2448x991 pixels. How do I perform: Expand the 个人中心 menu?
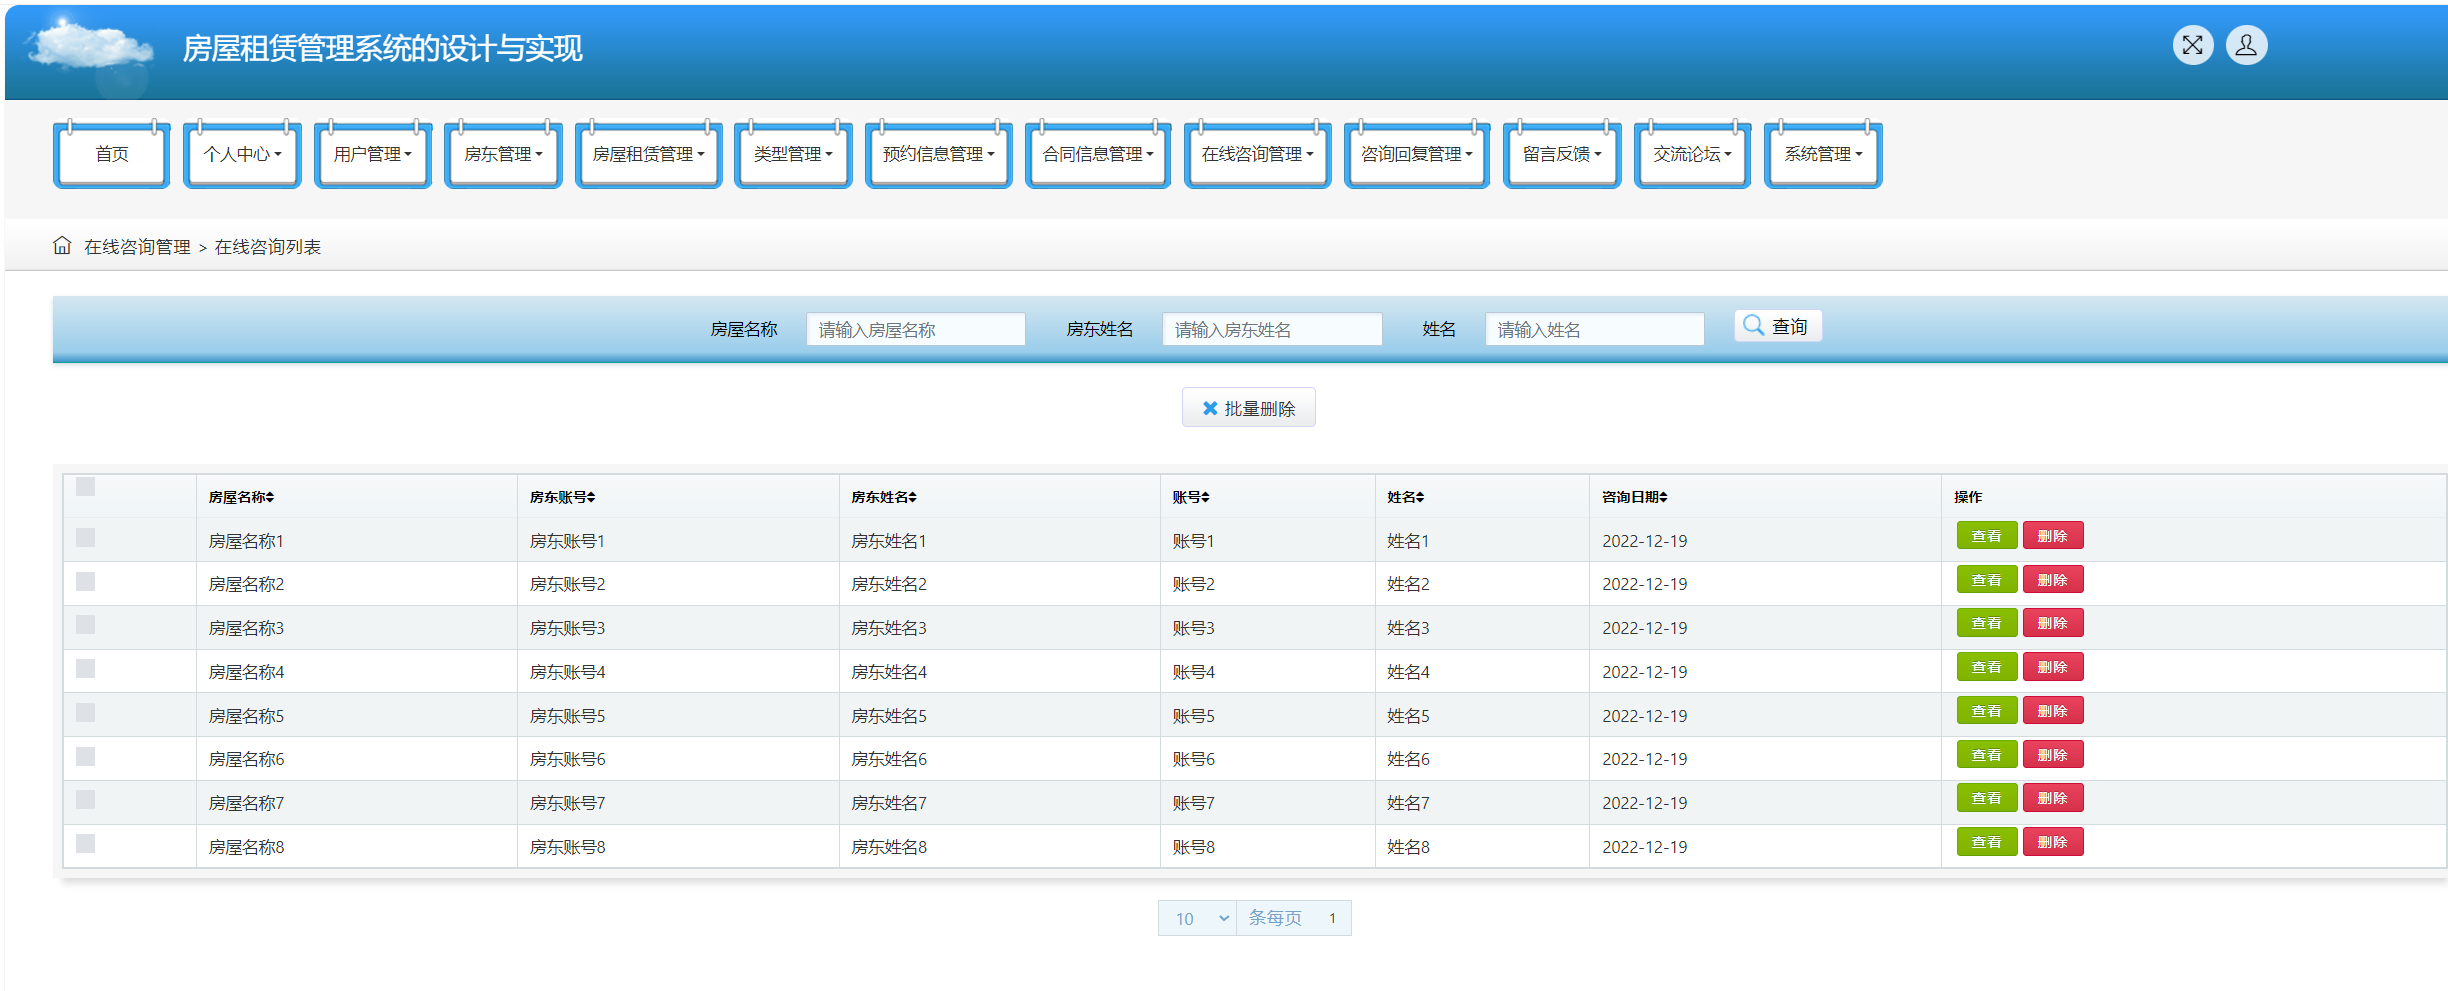243,154
